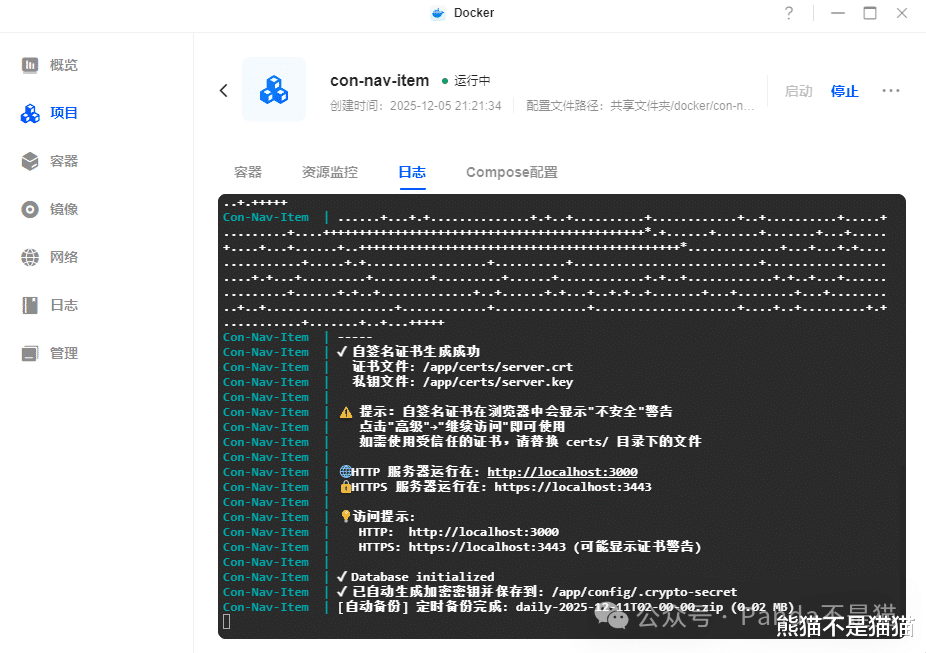Open the help question mark icon
This screenshot has height=653, width=926.
coord(789,13)
